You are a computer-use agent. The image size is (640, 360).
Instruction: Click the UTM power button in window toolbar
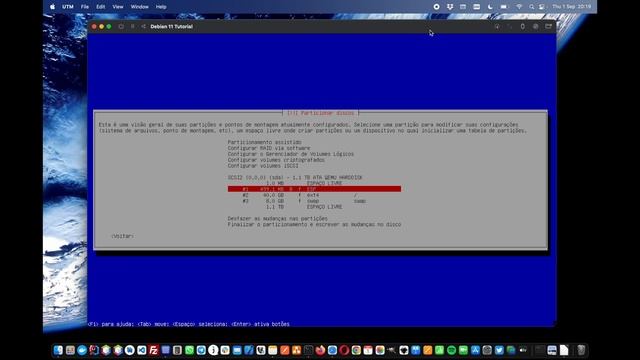(x=121, y=27)
